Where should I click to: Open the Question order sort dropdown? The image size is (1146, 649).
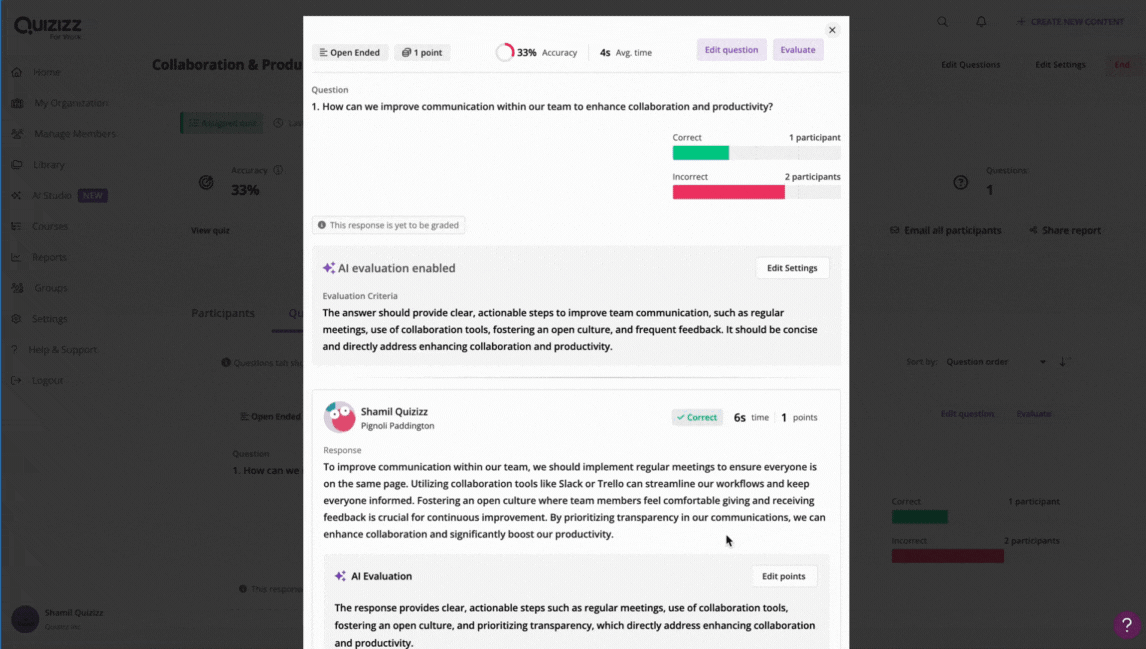(995, 362)
